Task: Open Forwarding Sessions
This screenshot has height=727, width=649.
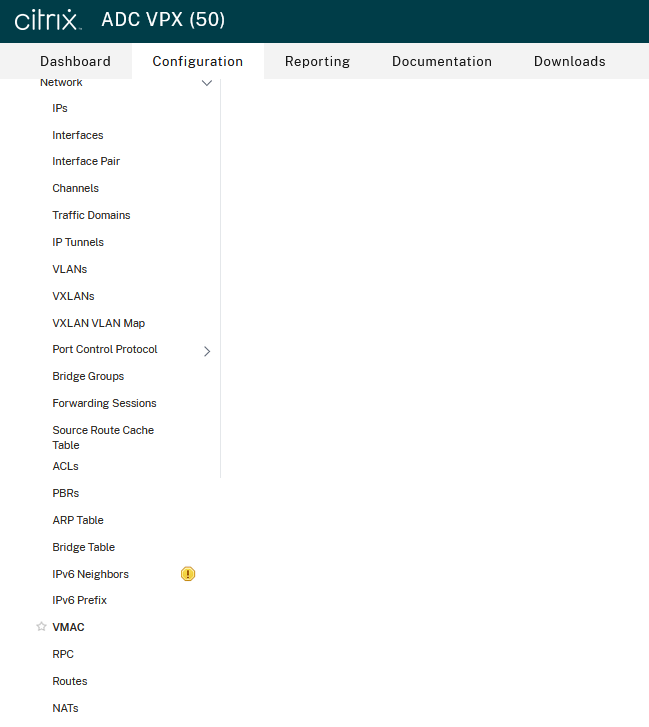Action: 104,403
